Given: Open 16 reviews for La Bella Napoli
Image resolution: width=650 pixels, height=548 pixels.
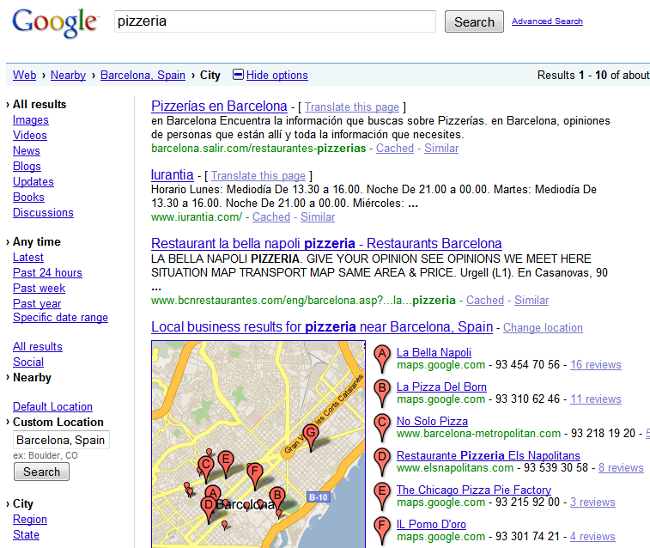Looking at the screenshot, I should (596, 365).
